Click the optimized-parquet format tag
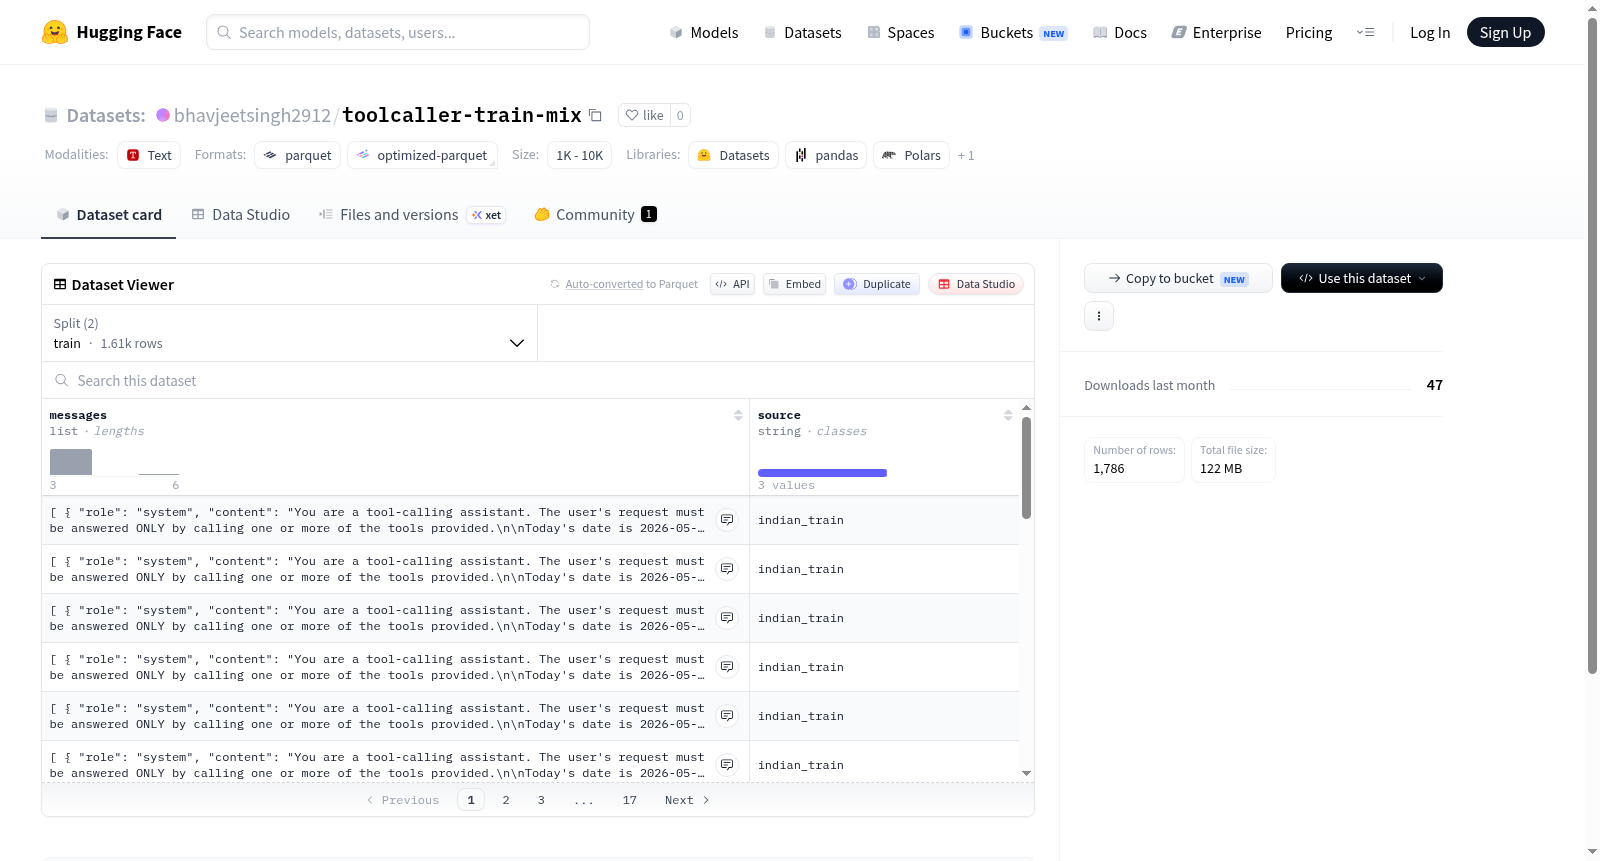This screenshot has width=1600, height=861. point(422,155)
